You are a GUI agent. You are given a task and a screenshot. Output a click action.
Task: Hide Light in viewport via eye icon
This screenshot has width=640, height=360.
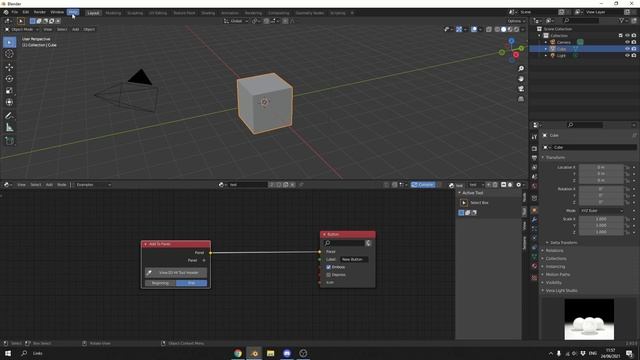(627, 56)
